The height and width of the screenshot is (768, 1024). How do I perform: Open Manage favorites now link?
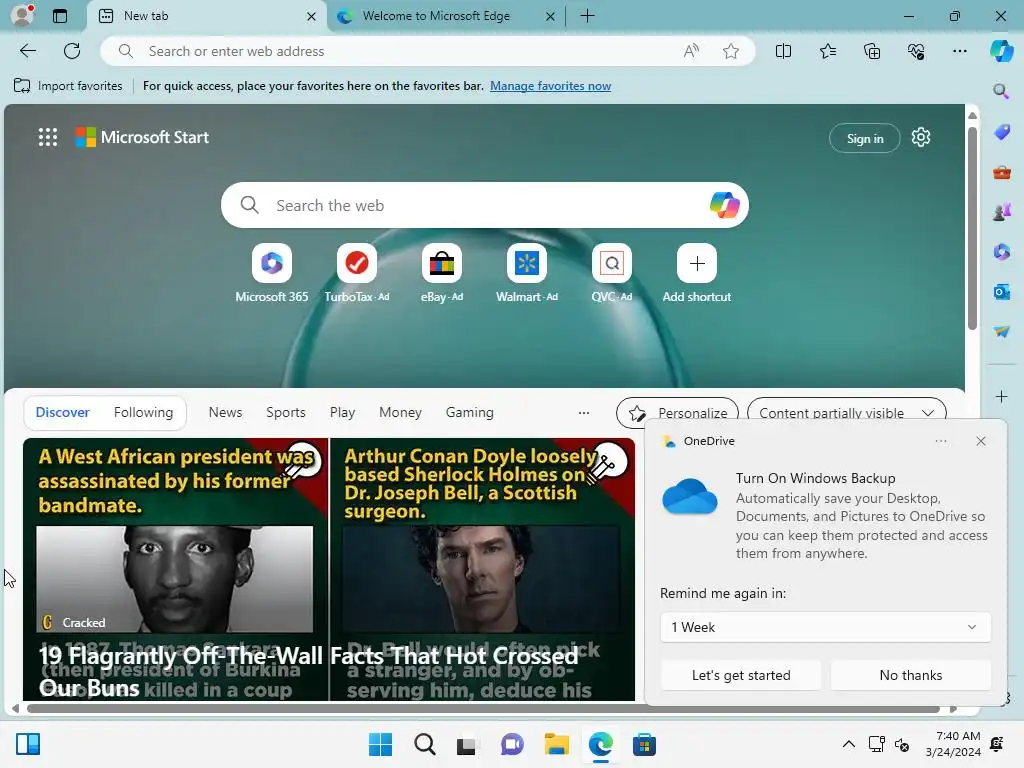551,86
